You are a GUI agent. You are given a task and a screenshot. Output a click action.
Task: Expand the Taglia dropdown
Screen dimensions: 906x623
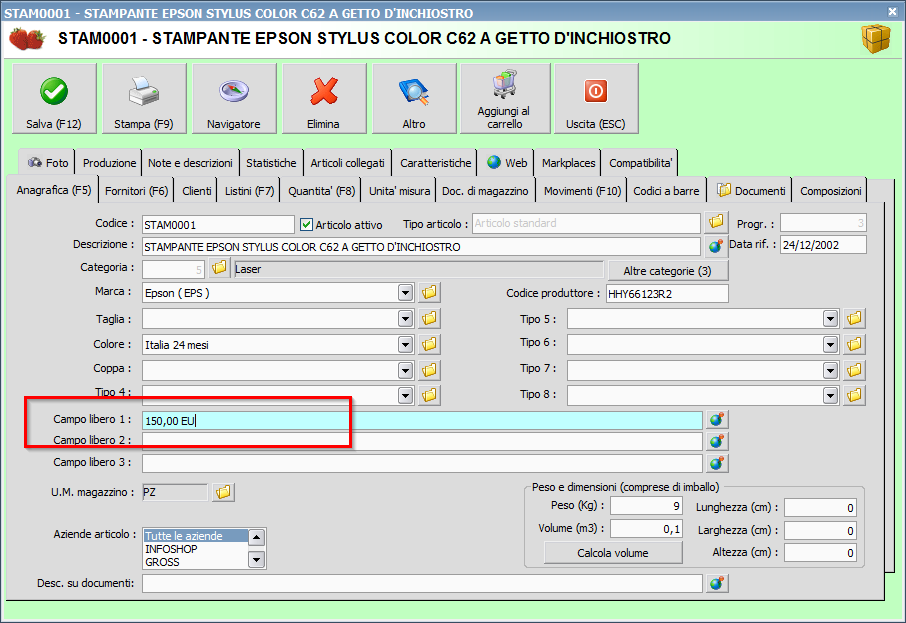pyautogui.click(x=406, y=318)
